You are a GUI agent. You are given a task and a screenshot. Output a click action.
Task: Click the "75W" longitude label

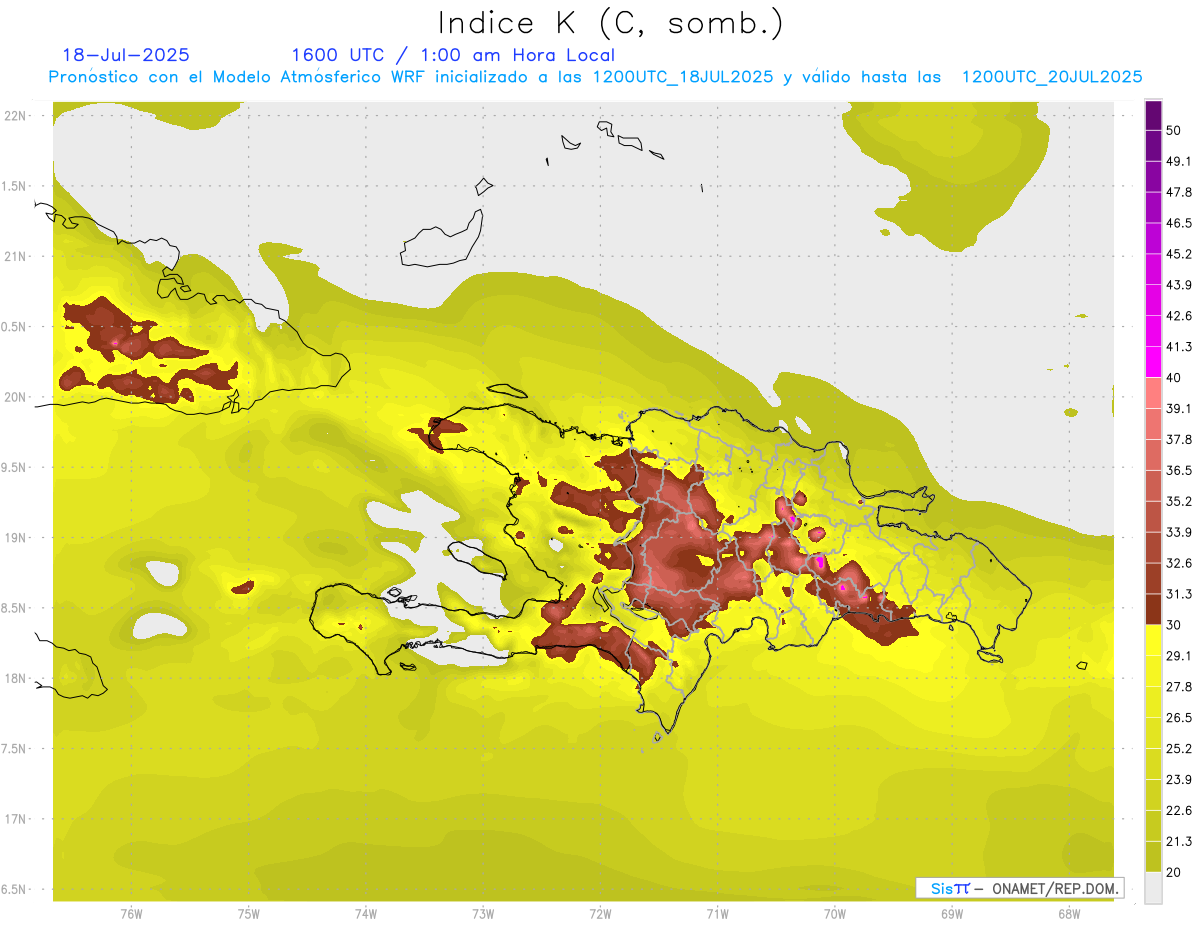pos(249,913)
